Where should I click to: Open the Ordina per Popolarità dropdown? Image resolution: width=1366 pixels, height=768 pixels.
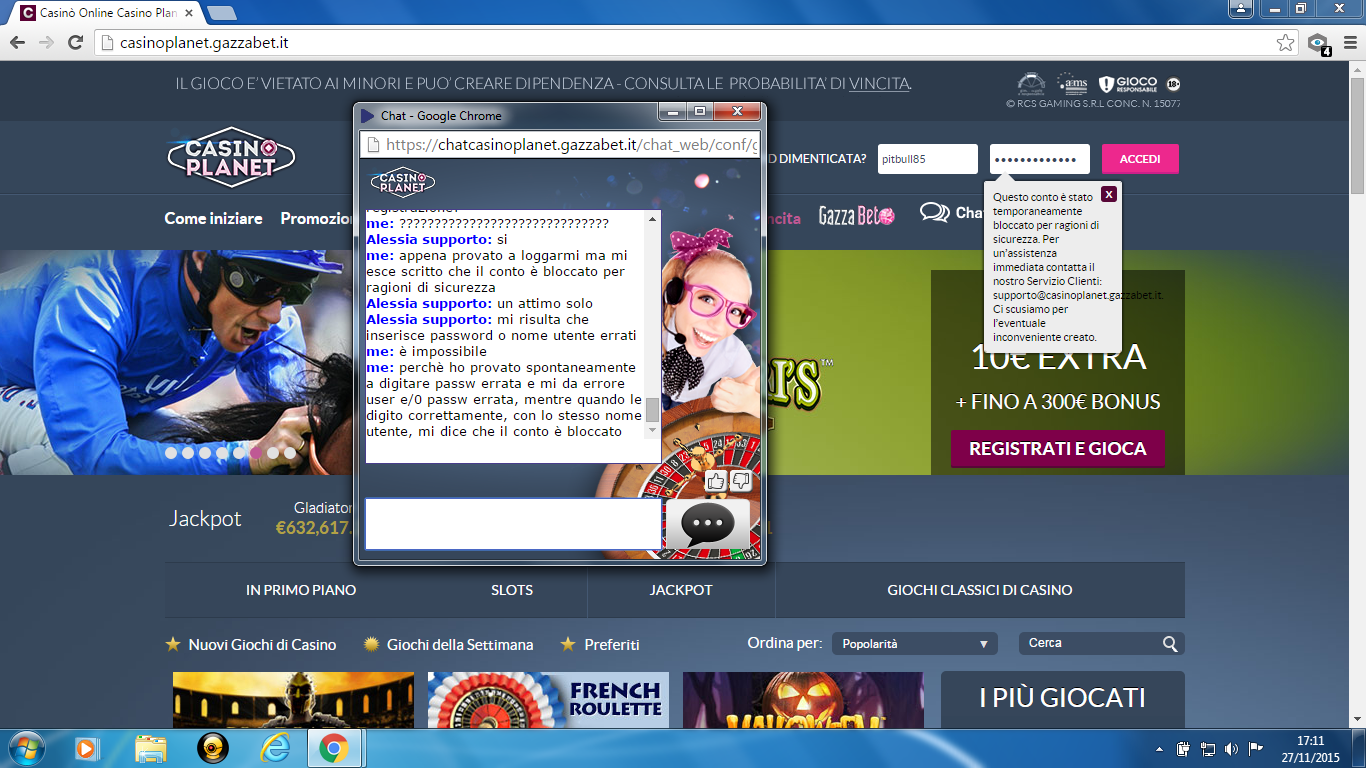(x=915, y=644)
